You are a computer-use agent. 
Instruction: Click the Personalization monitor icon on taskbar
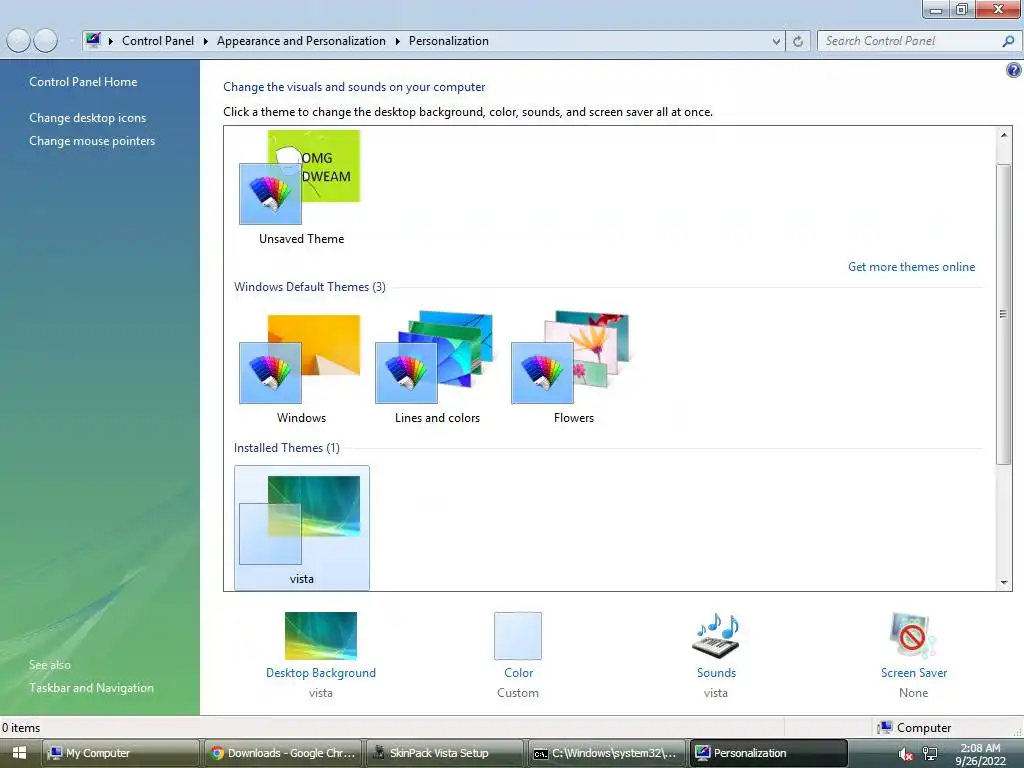pyautogui.click(x=703, y=753)
